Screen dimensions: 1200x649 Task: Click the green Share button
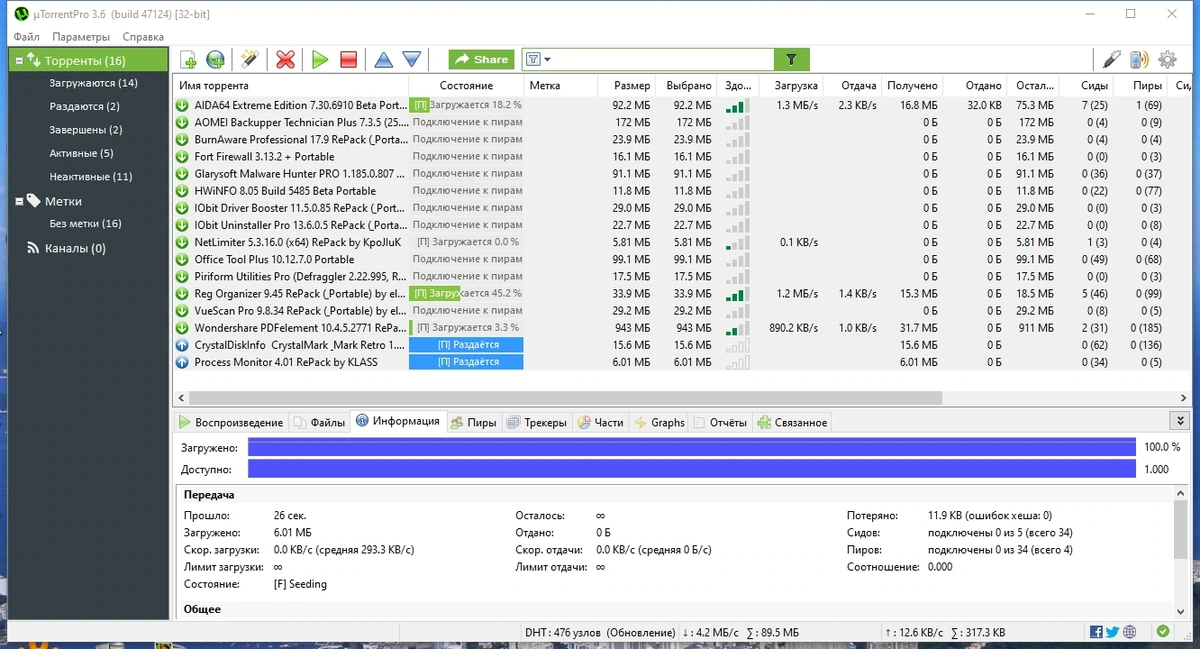coord(481,60)
